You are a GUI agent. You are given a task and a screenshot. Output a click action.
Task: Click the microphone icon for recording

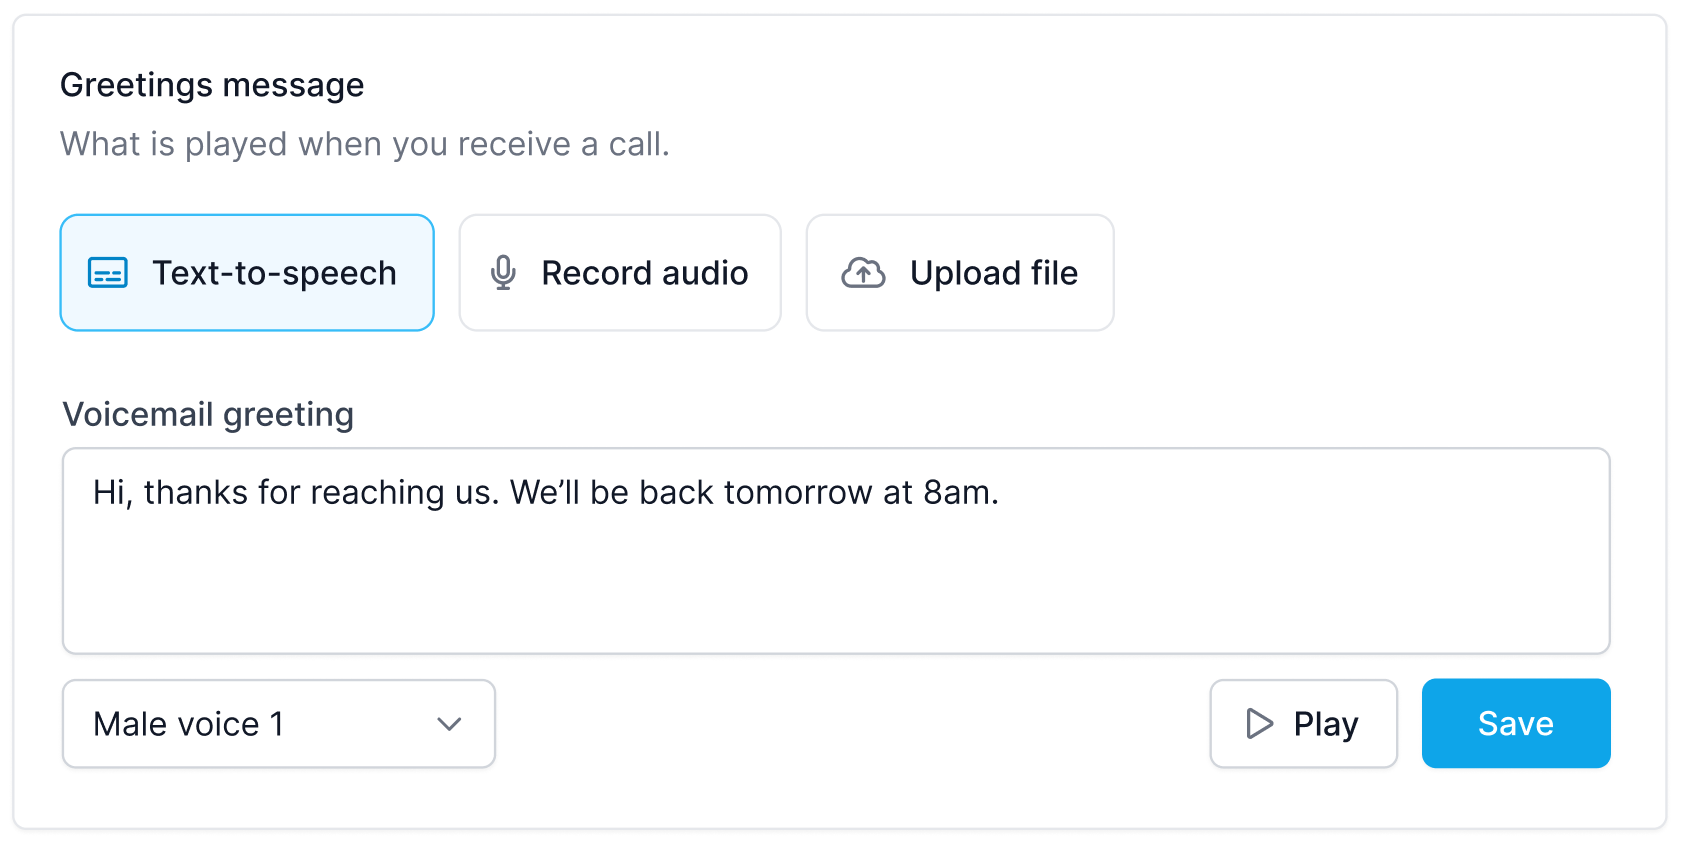503,273
